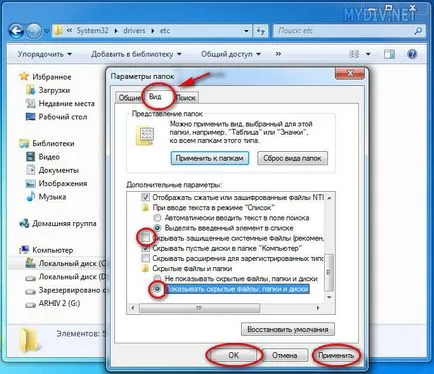Select Компьютер in the navigation pane
Image resolution: width=434 pixels, height=374 pixels.
coord(46,250)
